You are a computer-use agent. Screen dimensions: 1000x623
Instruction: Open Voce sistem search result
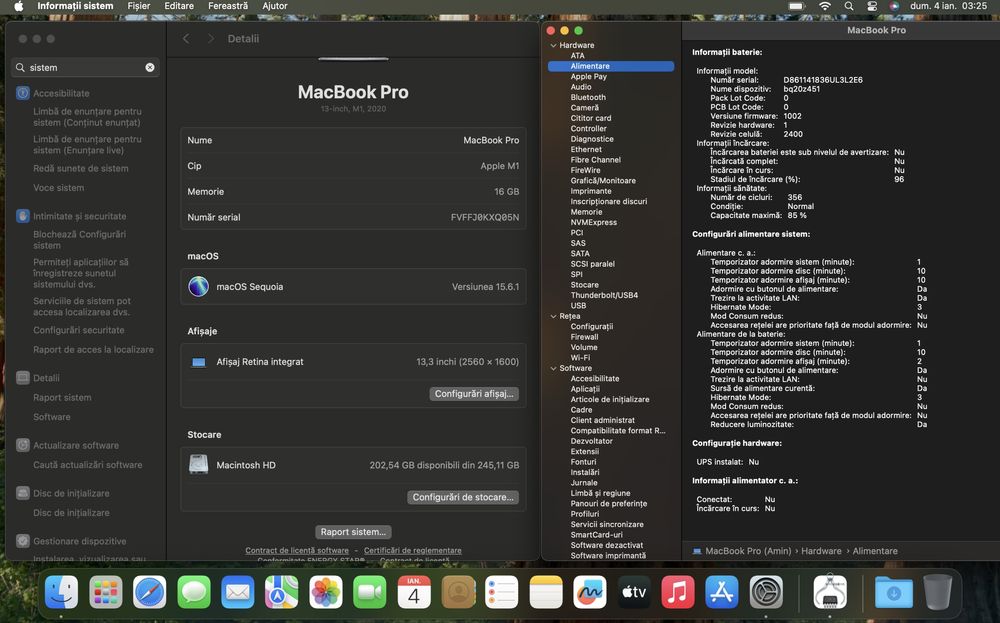[58, 187]
